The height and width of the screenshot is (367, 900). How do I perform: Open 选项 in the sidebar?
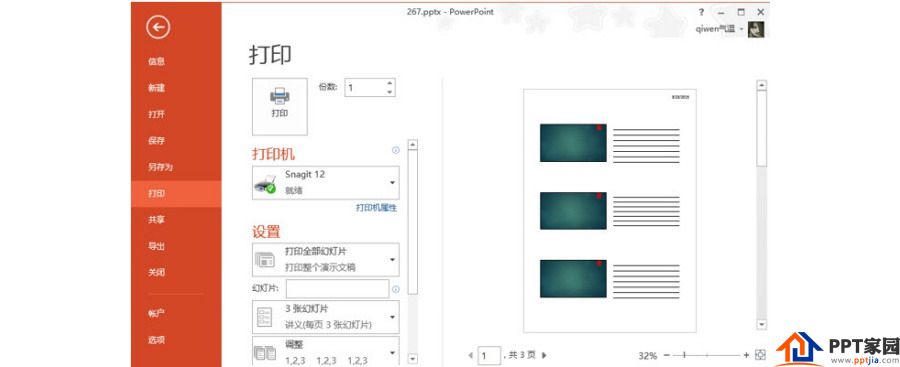point(156,340)
